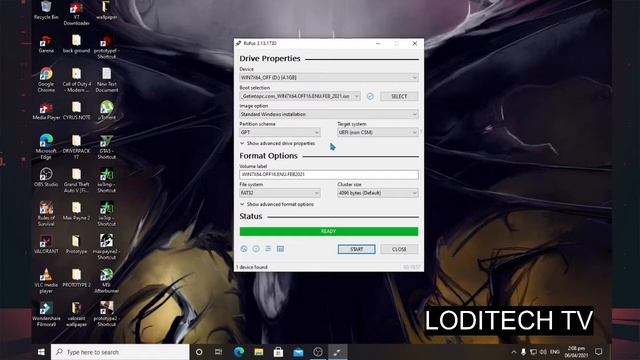Minimize the Rufus window
This screenshot has width=640, height=360.
point(378,43)
